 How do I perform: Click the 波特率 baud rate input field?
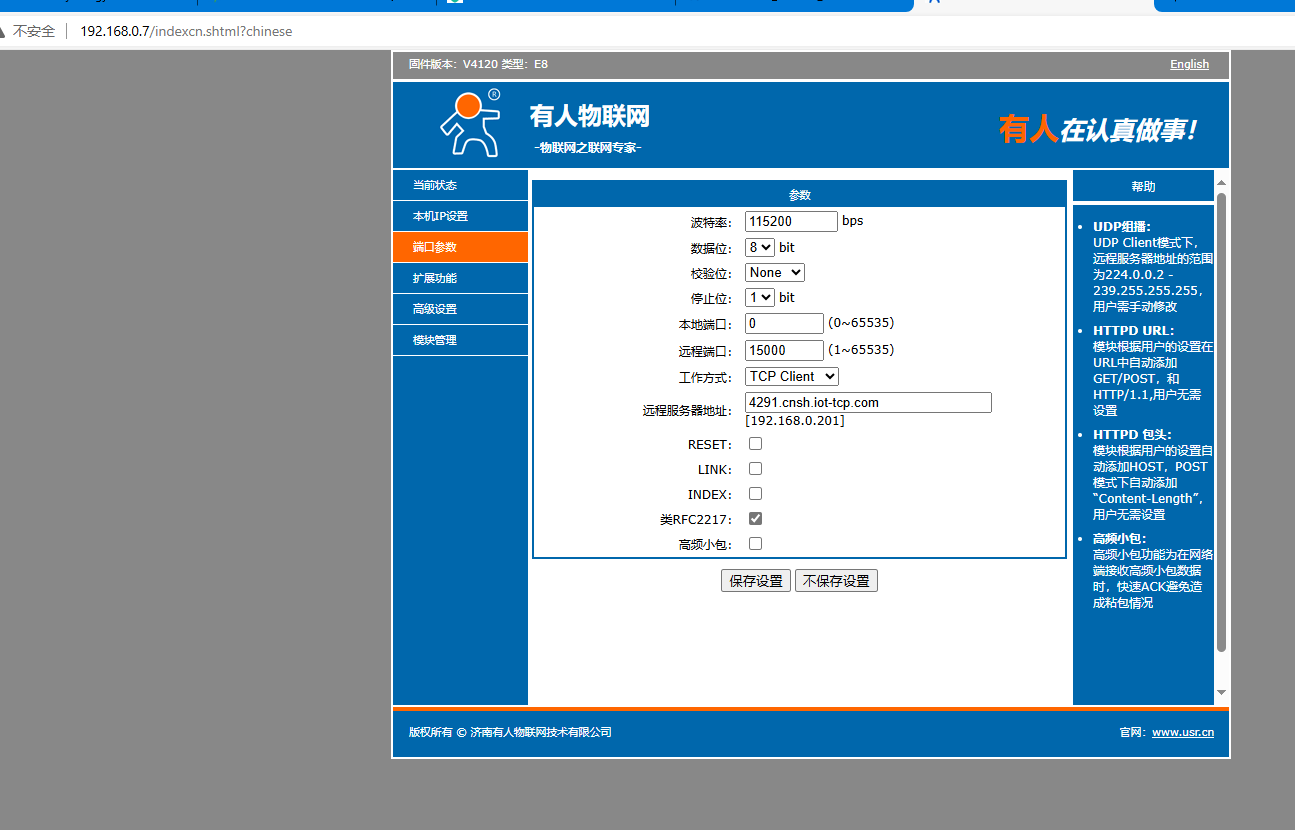[790, 221]
